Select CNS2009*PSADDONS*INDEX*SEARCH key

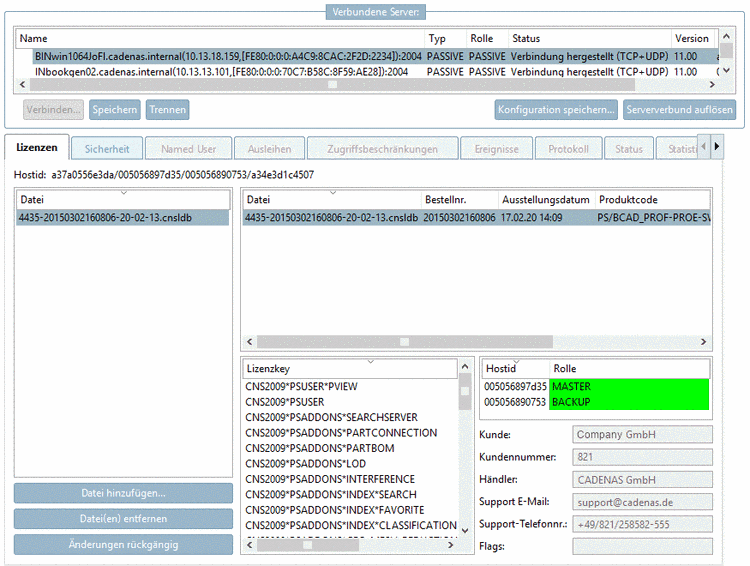point(350,494)
